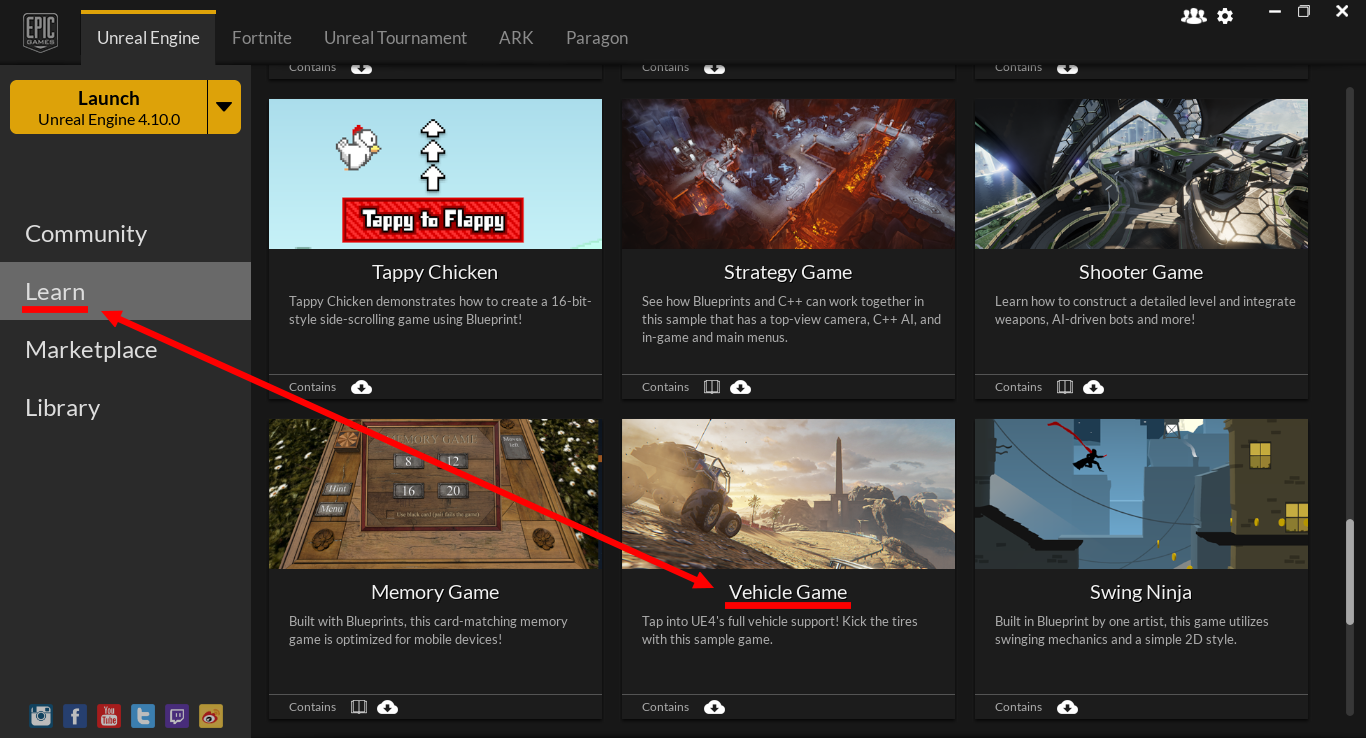Click the Vehicle Game download cloud icon
Image resolution: width=1366 pixels, height=738 pixels.
coord(714,707)
